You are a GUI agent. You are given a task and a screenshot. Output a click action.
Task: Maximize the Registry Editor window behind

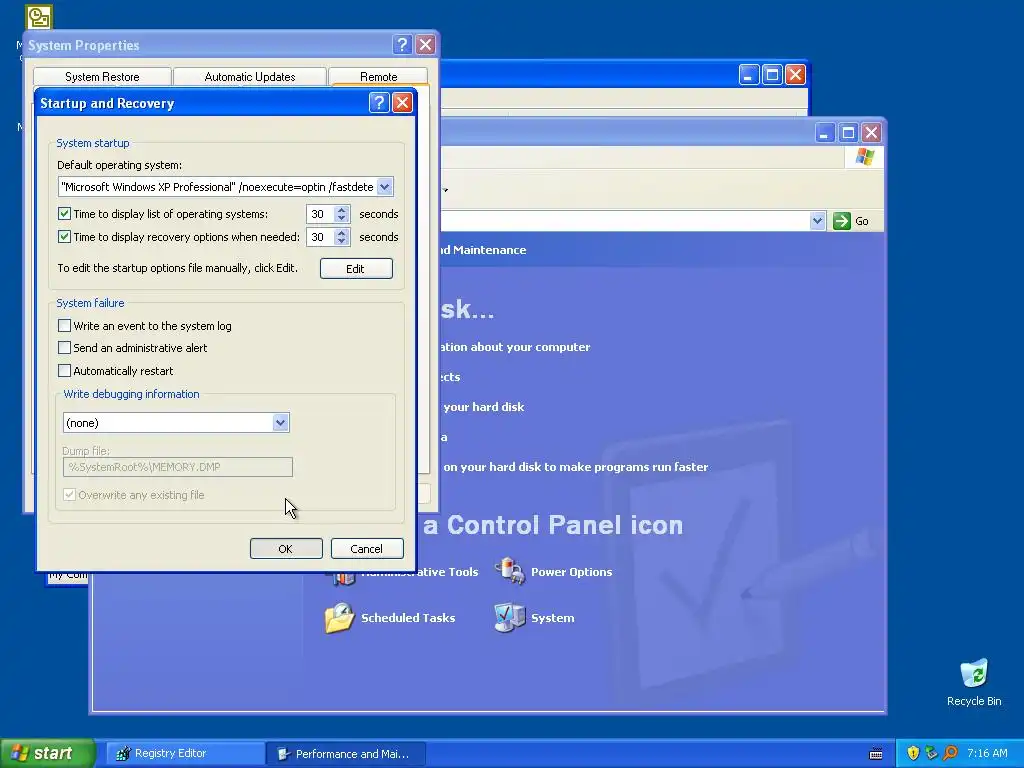[x=772, y=74]
